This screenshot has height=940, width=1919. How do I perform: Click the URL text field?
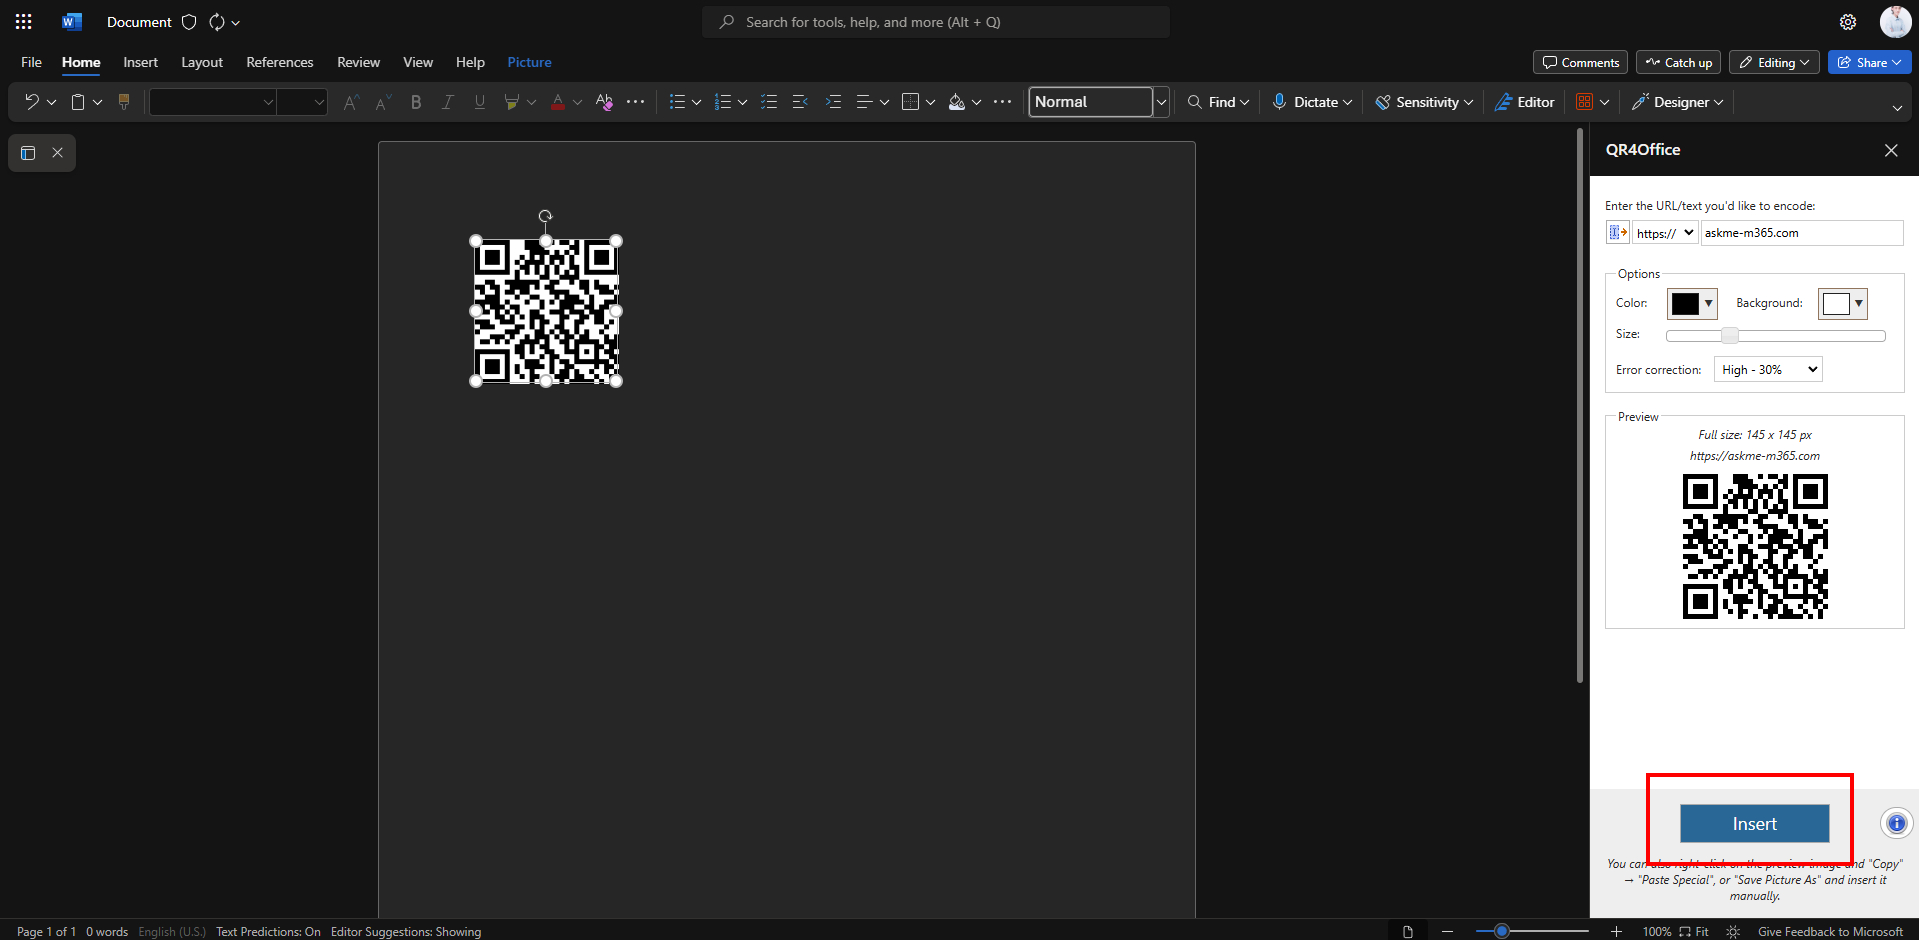tap(1802, 233)
